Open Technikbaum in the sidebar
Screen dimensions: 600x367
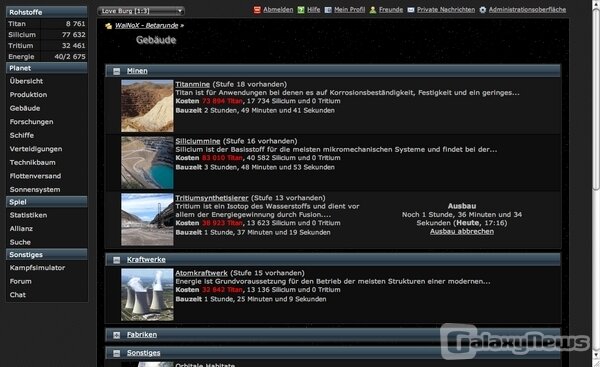coord(33,163)
